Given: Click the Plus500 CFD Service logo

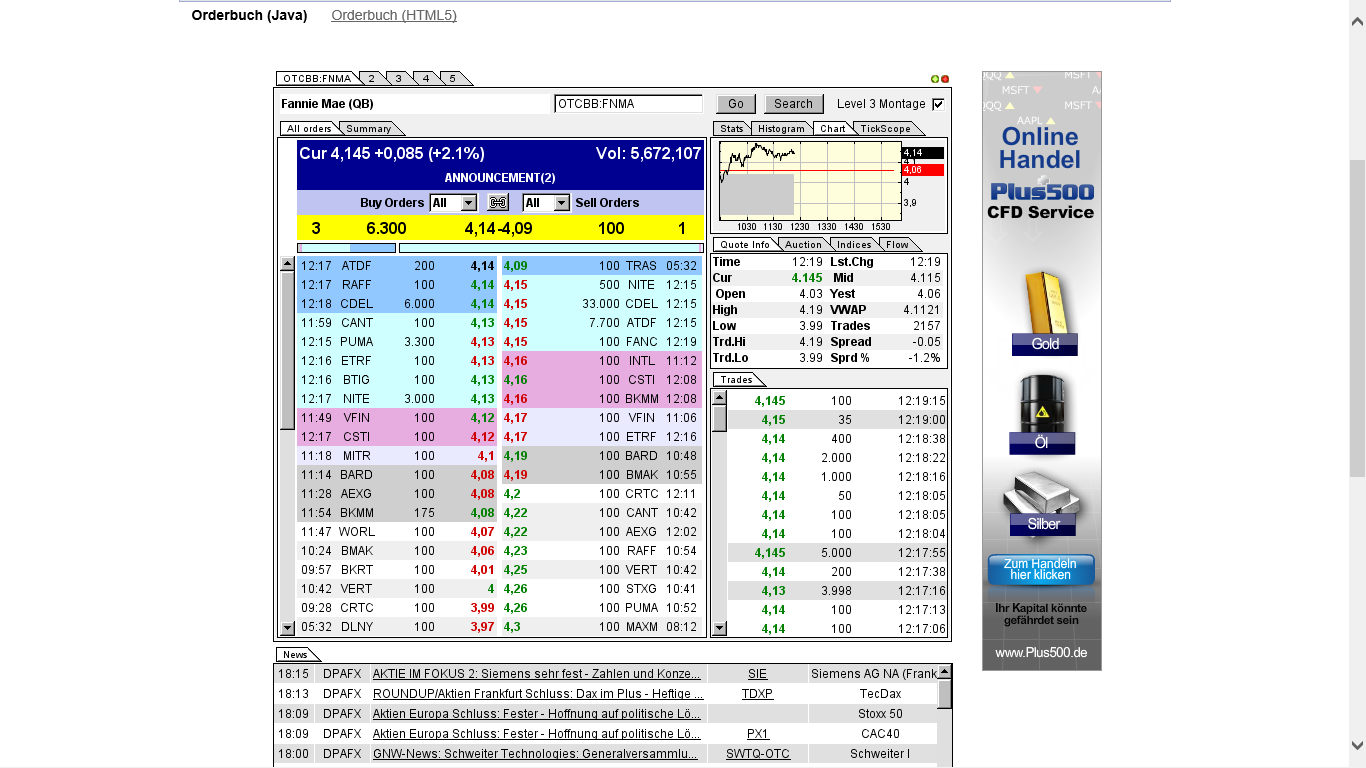Looking at the screenshot, I should click(x=1041, y=200).
